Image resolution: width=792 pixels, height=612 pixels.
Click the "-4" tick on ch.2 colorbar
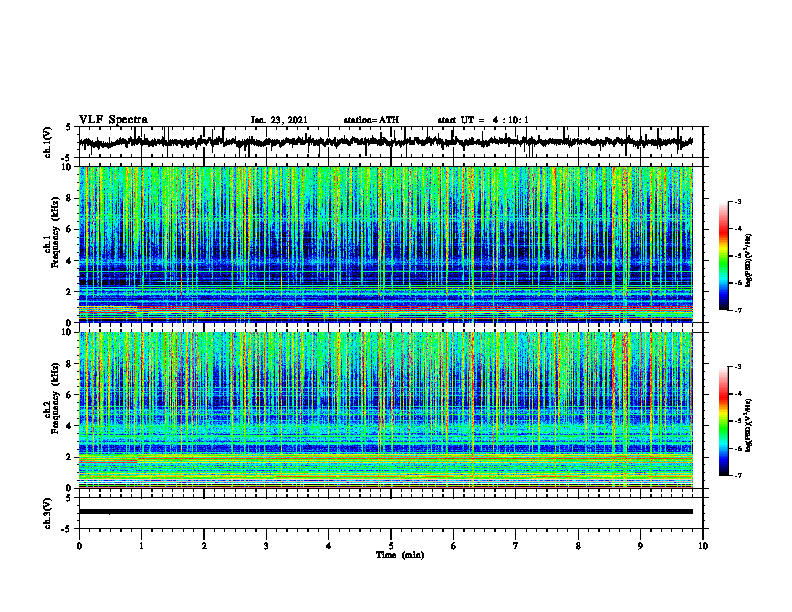[738, 394]
